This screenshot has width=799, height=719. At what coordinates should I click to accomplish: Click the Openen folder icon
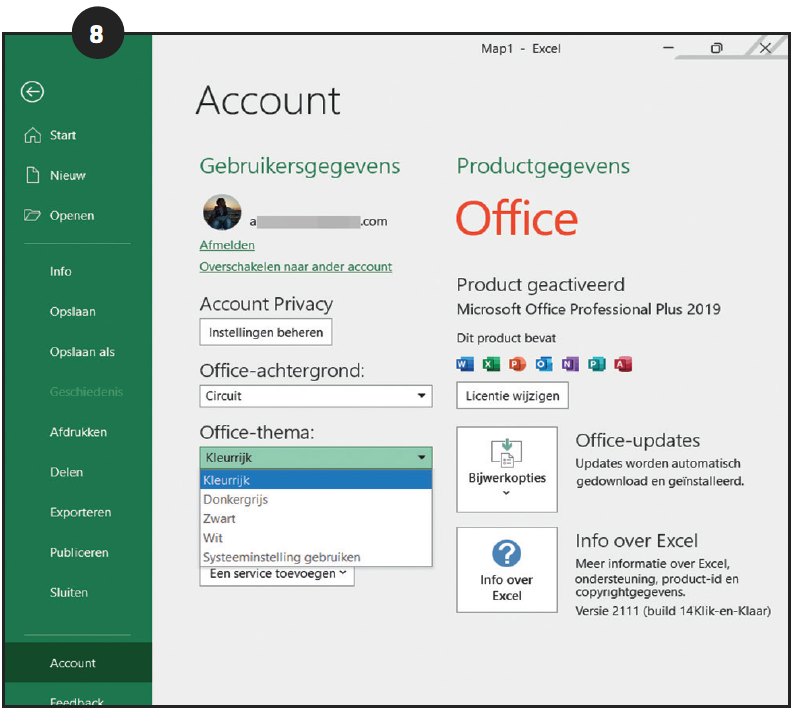coord(32,216)
